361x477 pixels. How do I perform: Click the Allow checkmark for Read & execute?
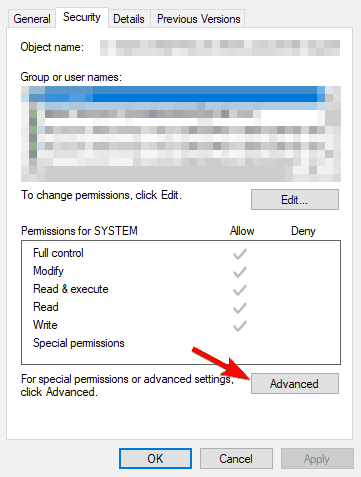(x=240, y=290)
